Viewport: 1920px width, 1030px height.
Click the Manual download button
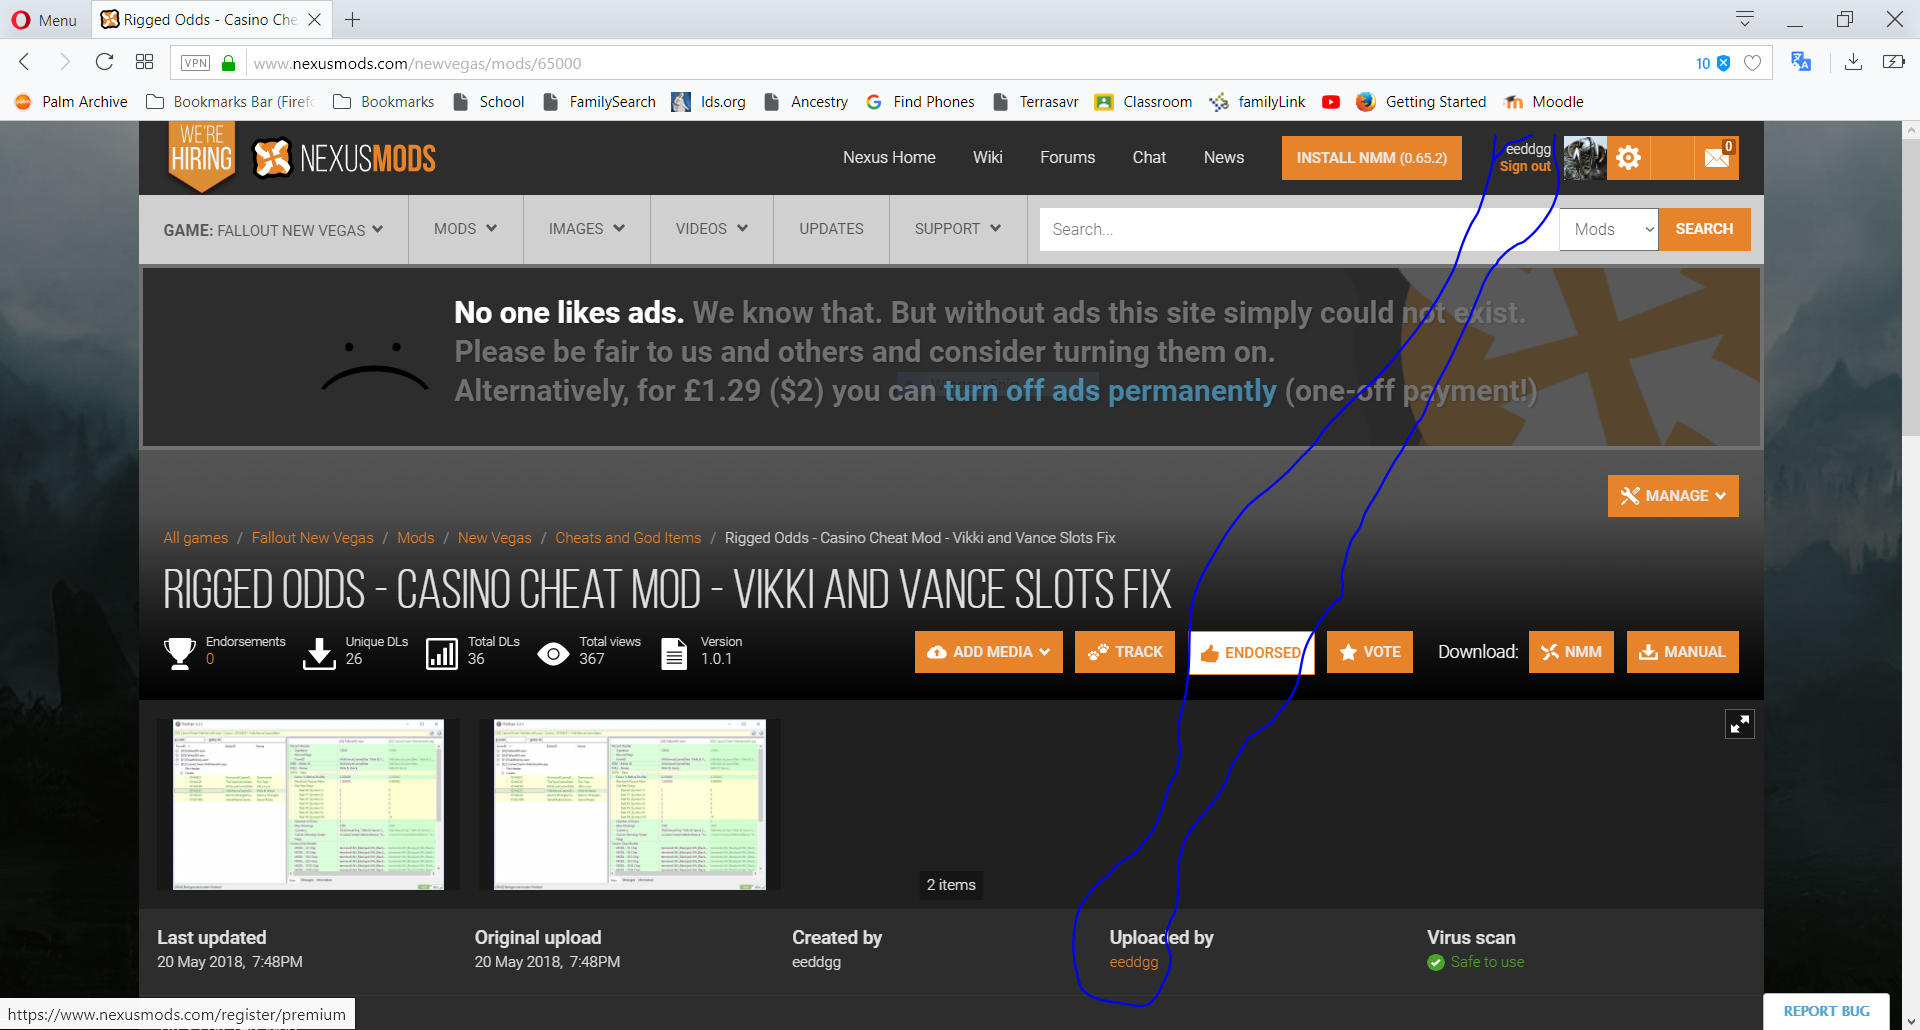pyautogui.click(x=1683, y=652)
